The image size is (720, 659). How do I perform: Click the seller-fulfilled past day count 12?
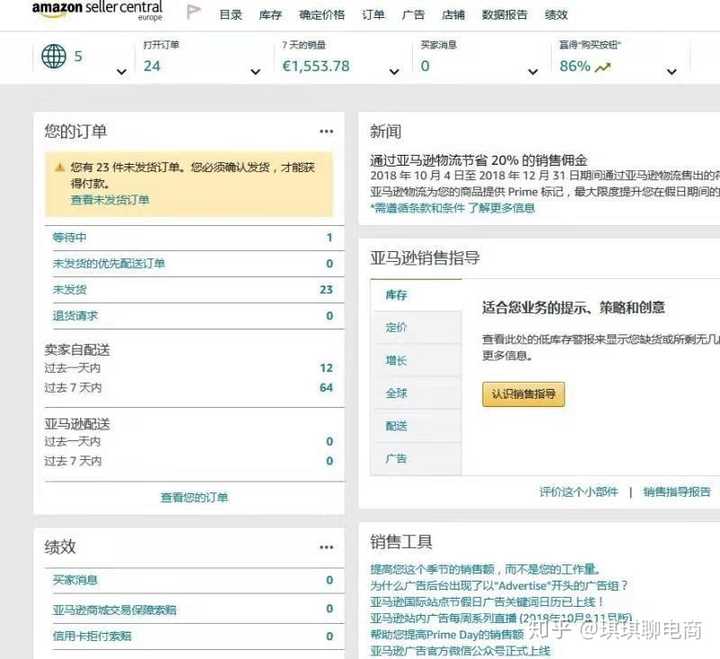pos(326,368)
